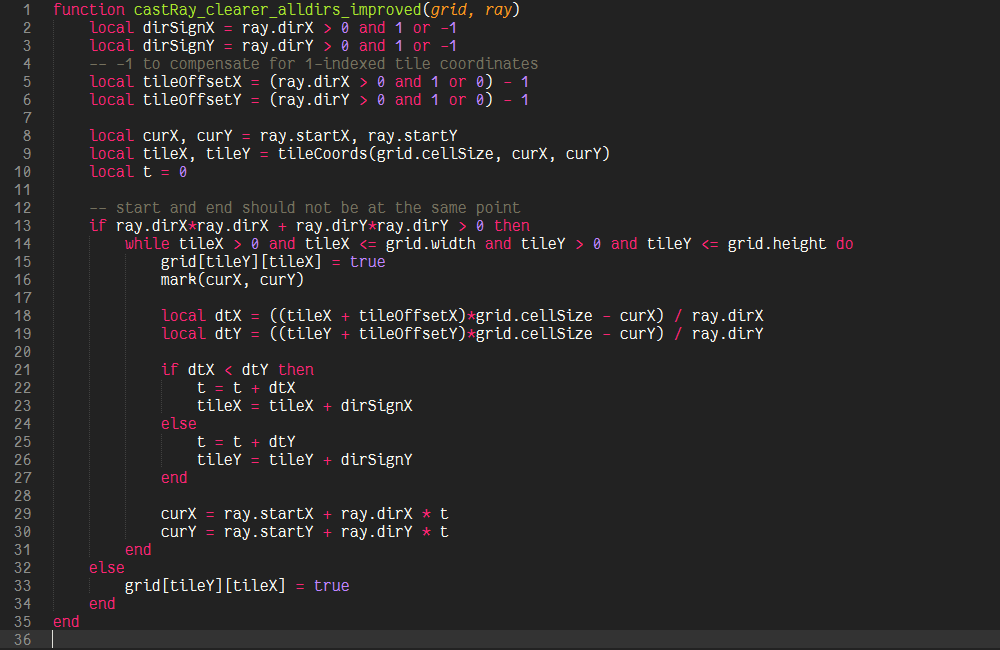
Task: Click 'true' value on line 33
Action: (x=331, y=585)
